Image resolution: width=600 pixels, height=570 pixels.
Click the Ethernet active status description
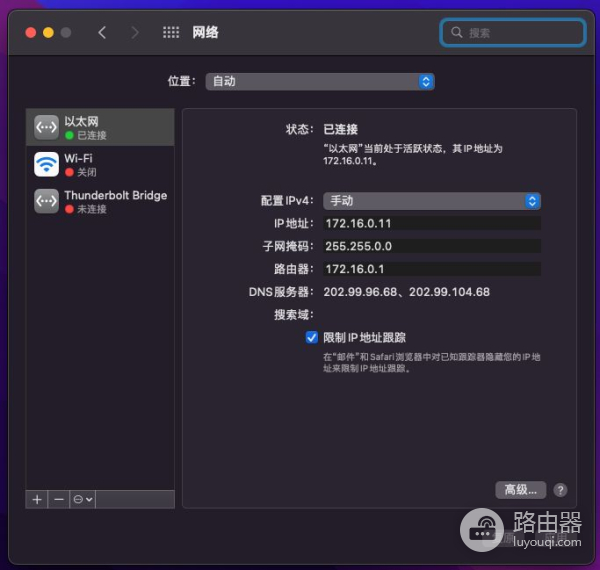point(413,155)
